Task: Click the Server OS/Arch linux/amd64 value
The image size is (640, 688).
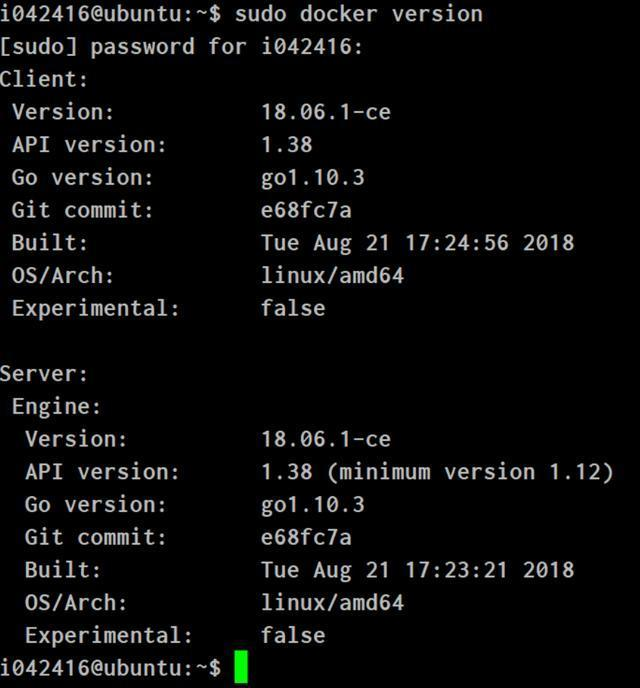Action: click(x=332, y=603)
